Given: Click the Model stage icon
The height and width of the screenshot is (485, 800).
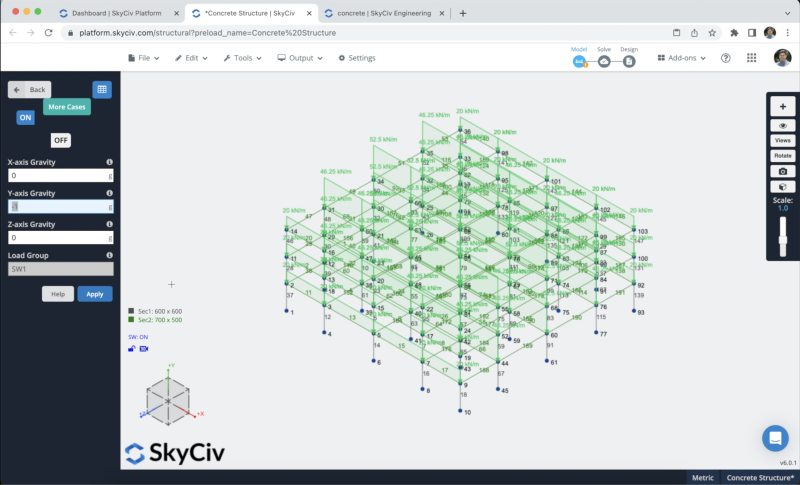Looking at the screenshot, I should point(579,61).
